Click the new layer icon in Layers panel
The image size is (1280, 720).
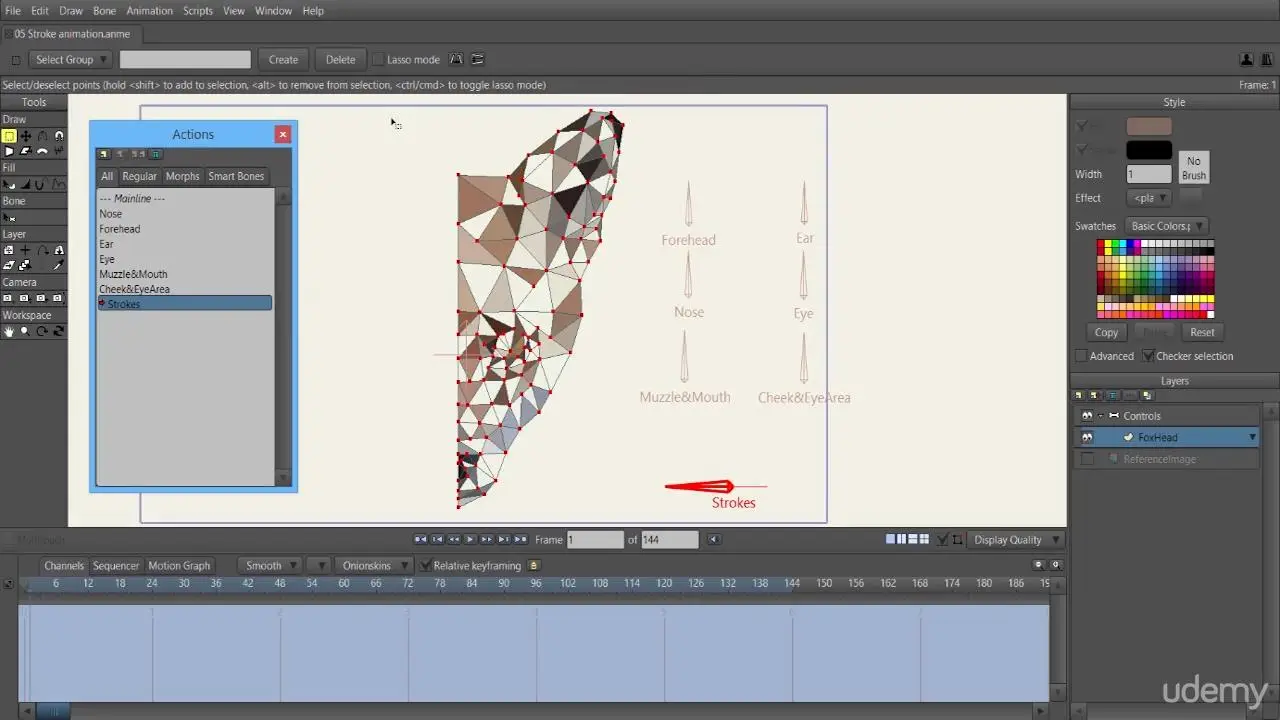1080,396
